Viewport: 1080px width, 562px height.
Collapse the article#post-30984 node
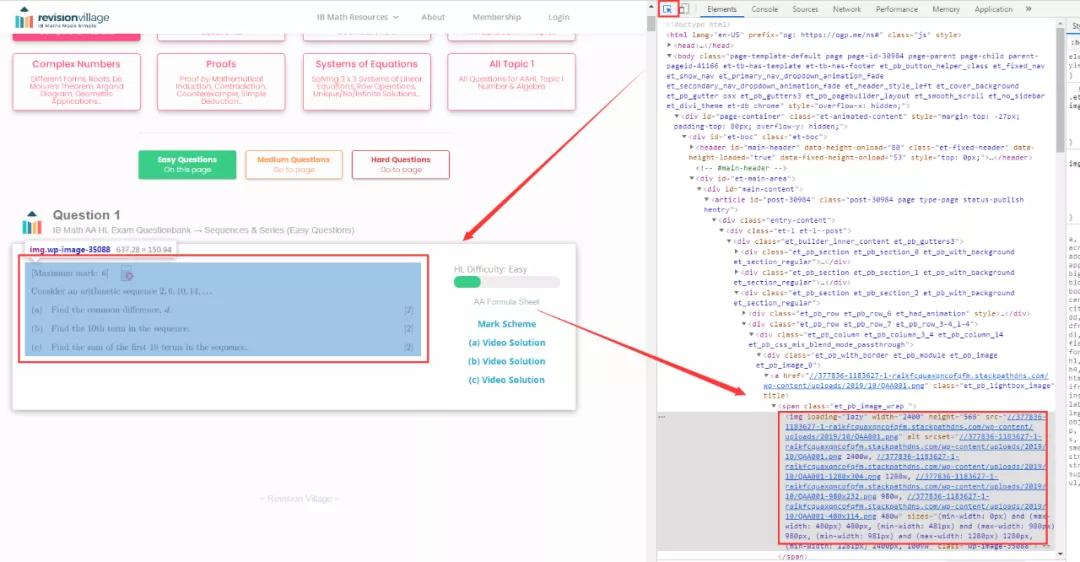[x=707, y=200]
